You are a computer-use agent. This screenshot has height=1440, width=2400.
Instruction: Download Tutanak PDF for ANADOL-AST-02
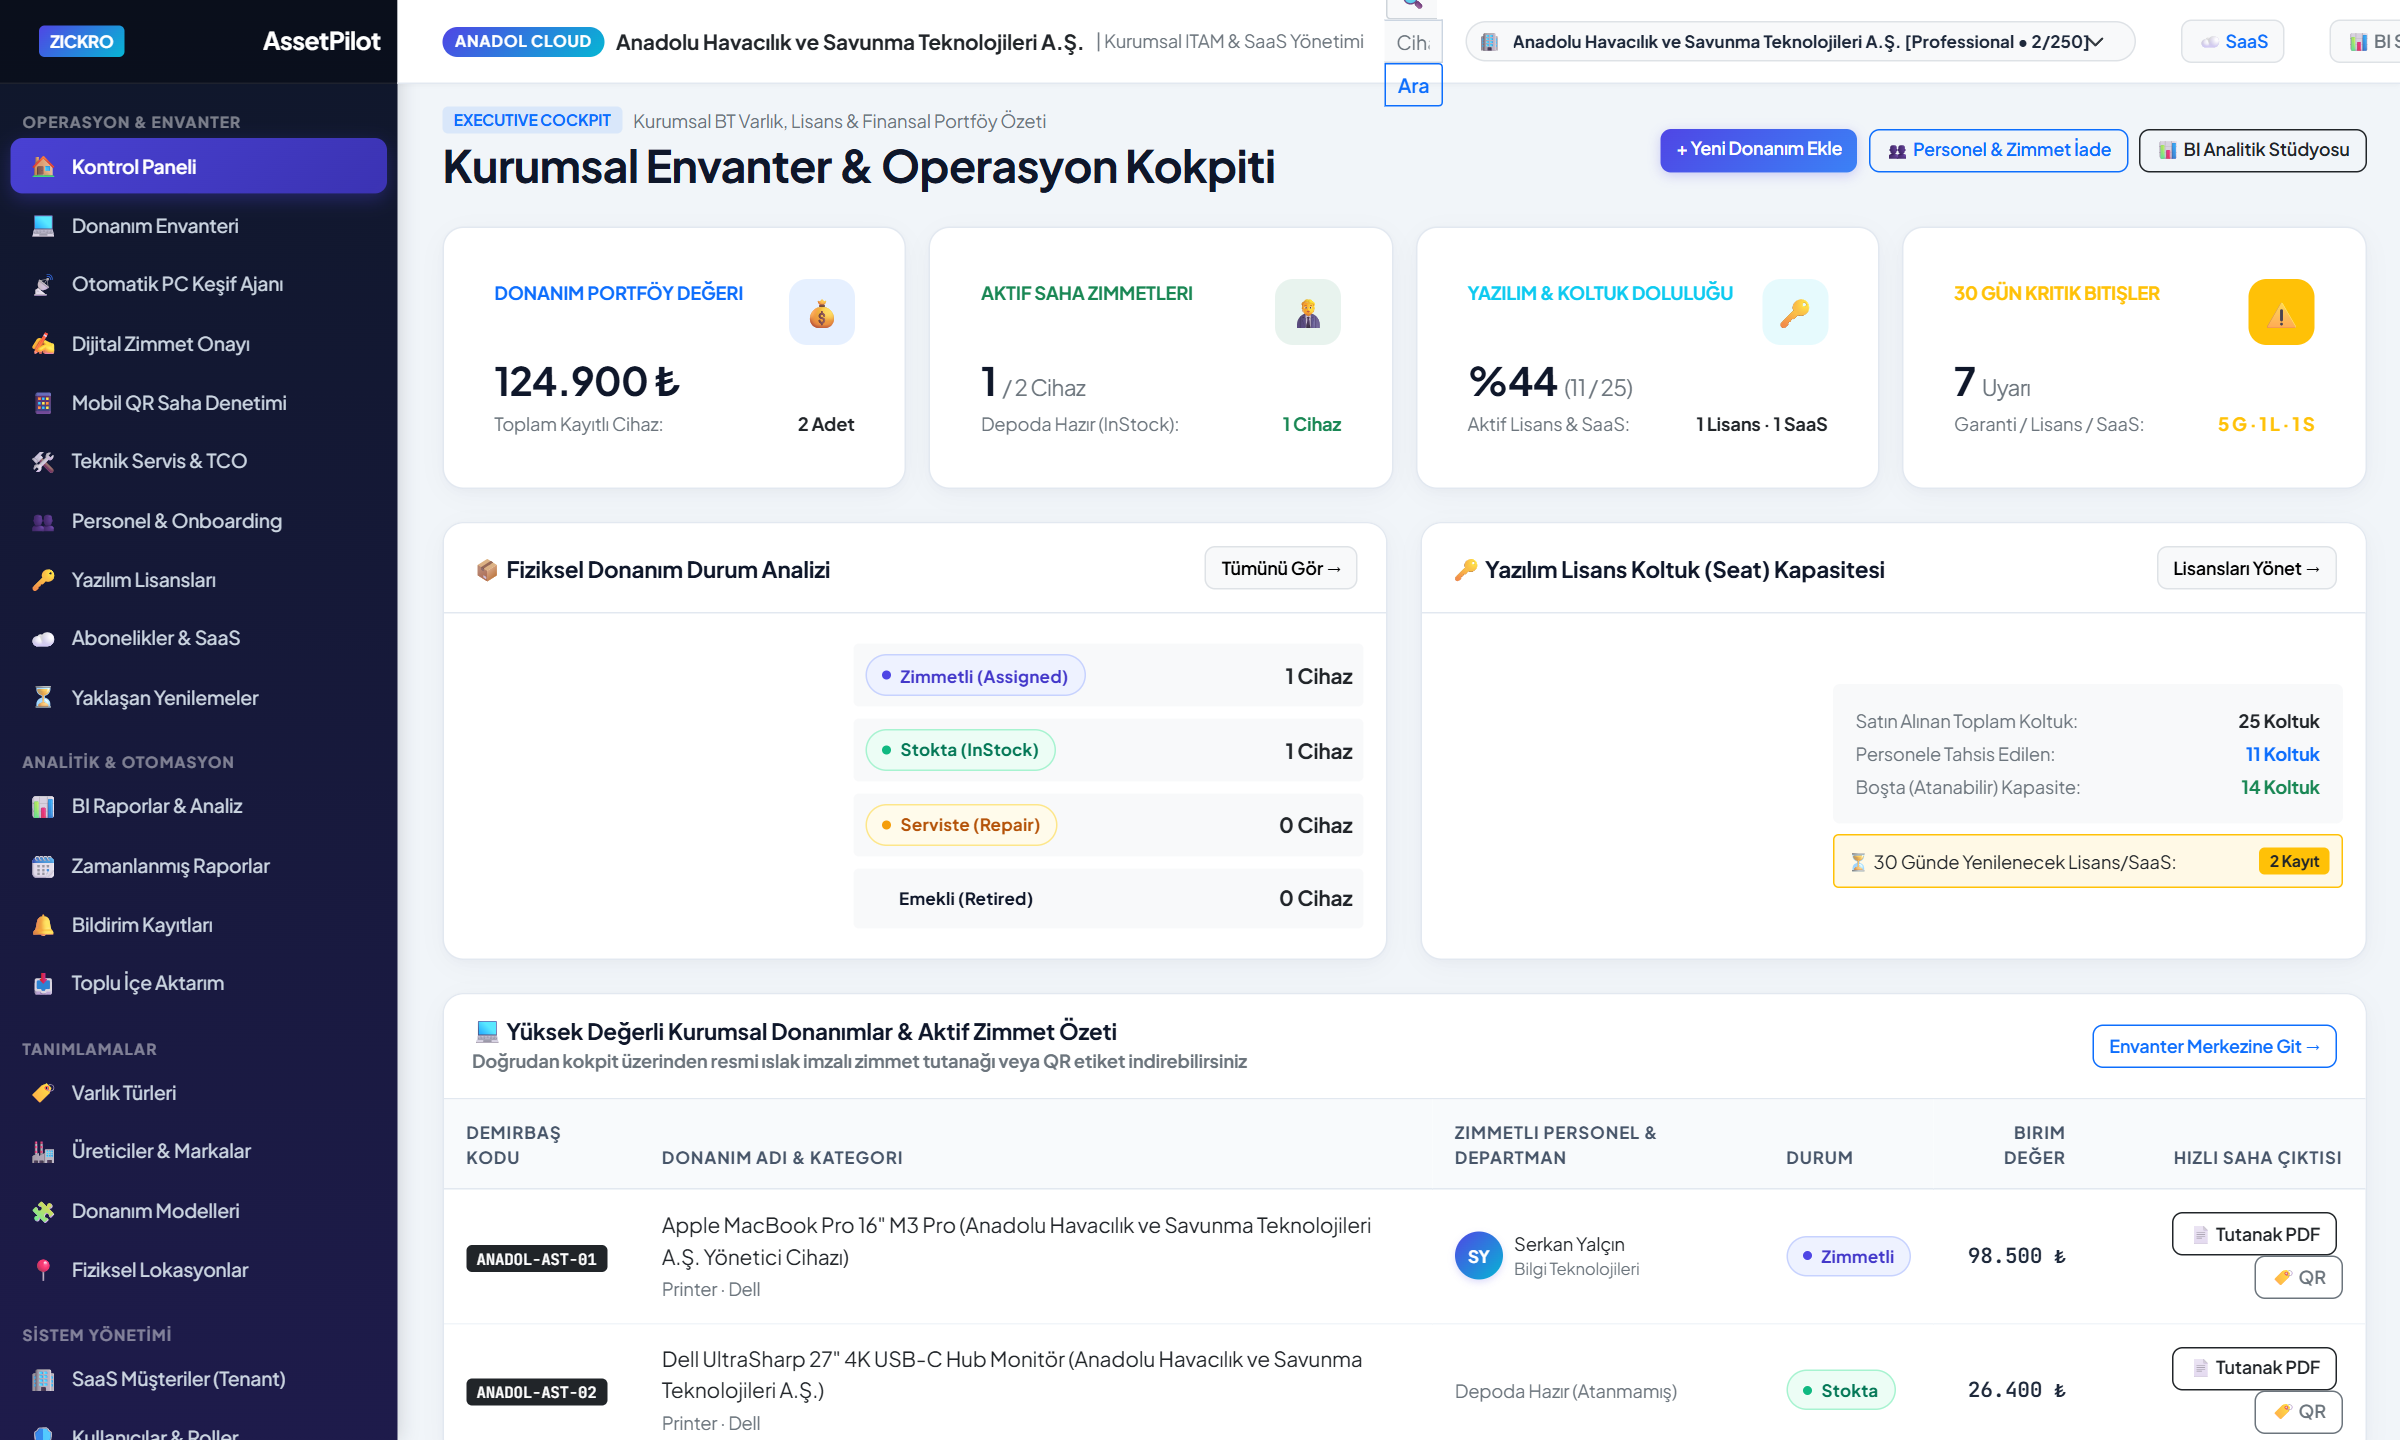(x=2254, y=1368)
